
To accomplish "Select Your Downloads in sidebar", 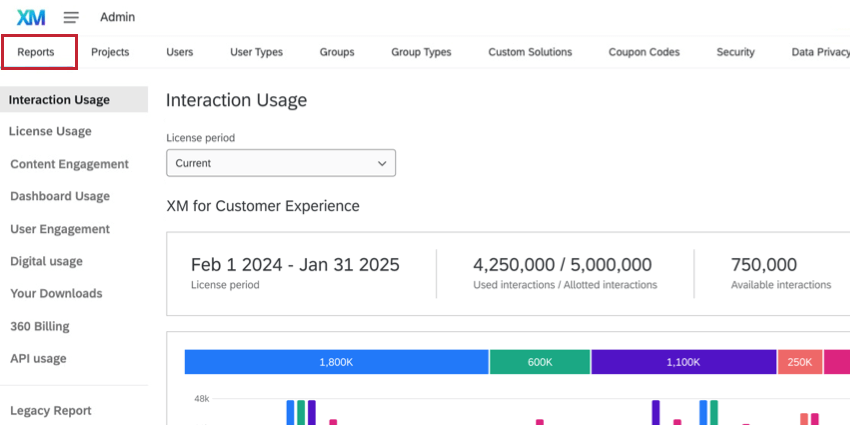I will (56, 294).
